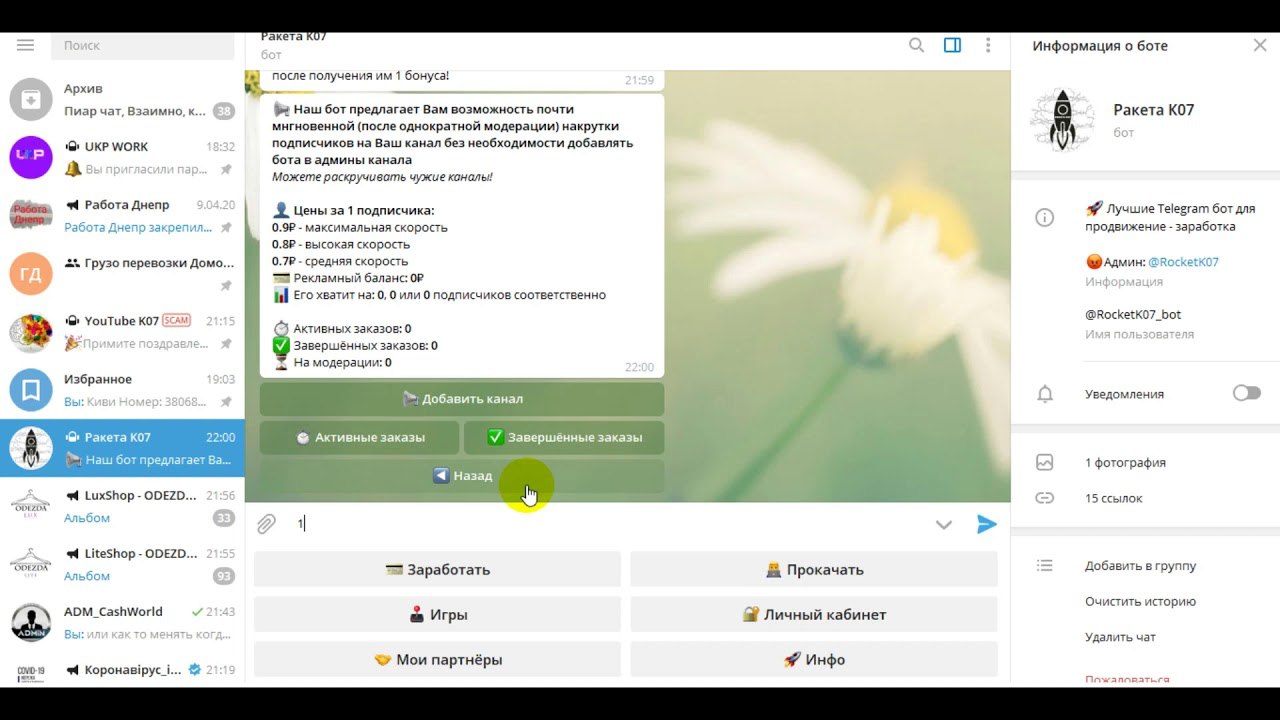This screenshot has height=720, width=1280.
Task: Click the Инфо keyboard button
Action: (x=814, y=659)
